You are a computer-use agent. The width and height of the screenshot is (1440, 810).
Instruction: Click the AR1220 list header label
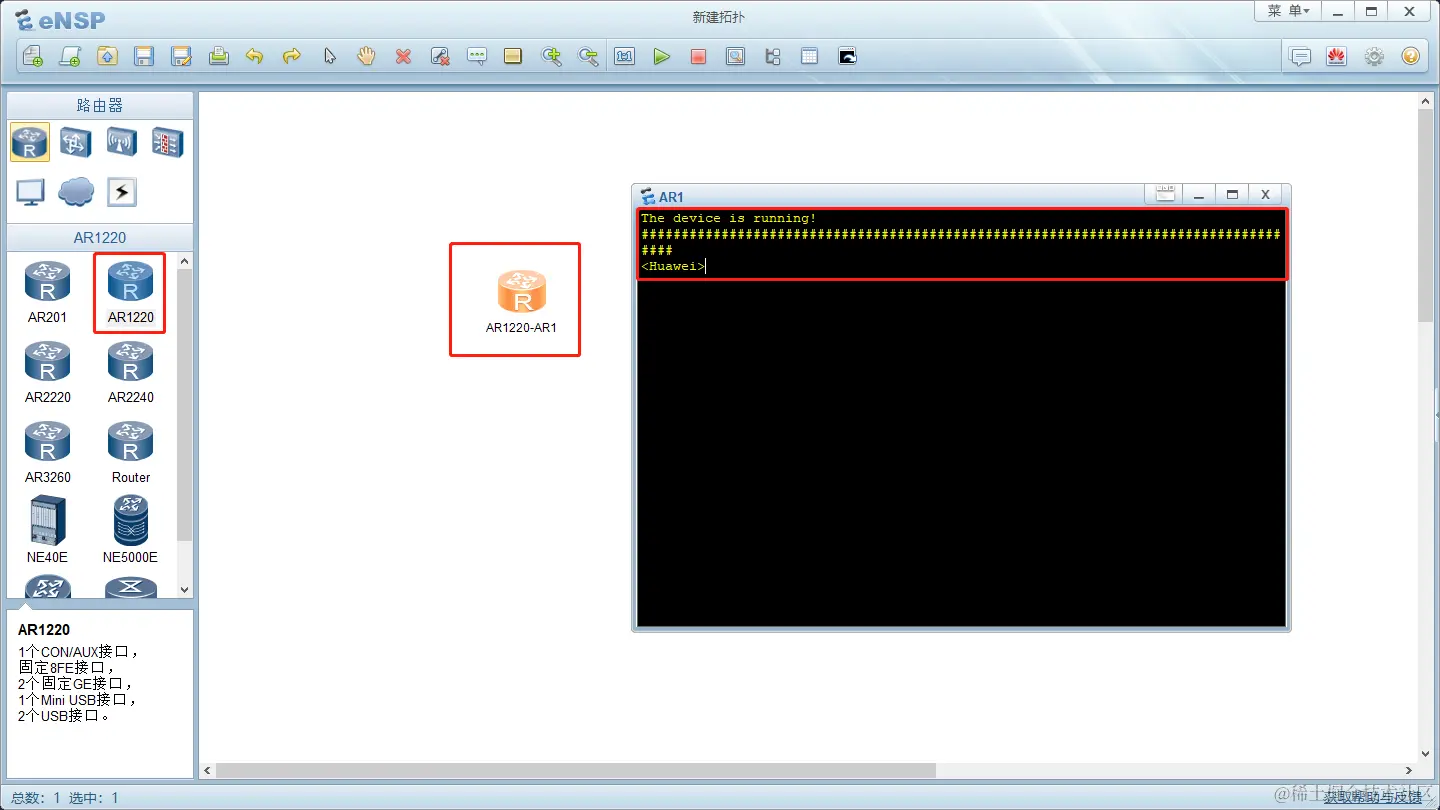point(100,238)
